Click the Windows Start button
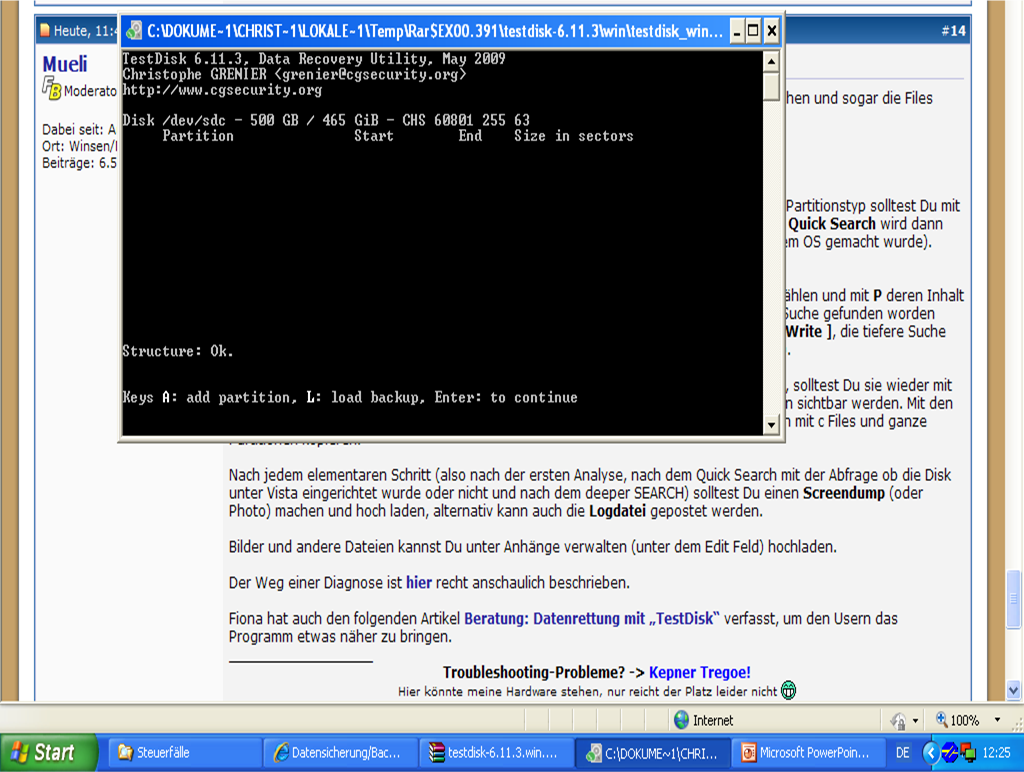 pyautogui.click(x=48, y=752)
